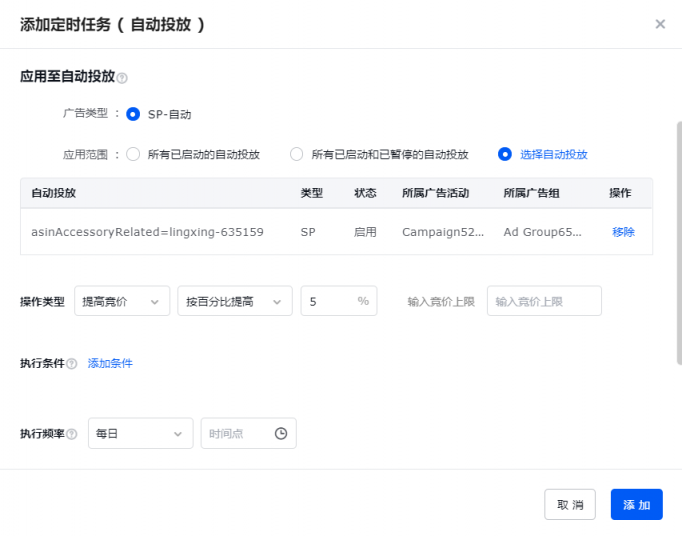Screen dimensions: 682x536
Task: Click help icon next to 应用至自动投放
Action: point(122,78)
